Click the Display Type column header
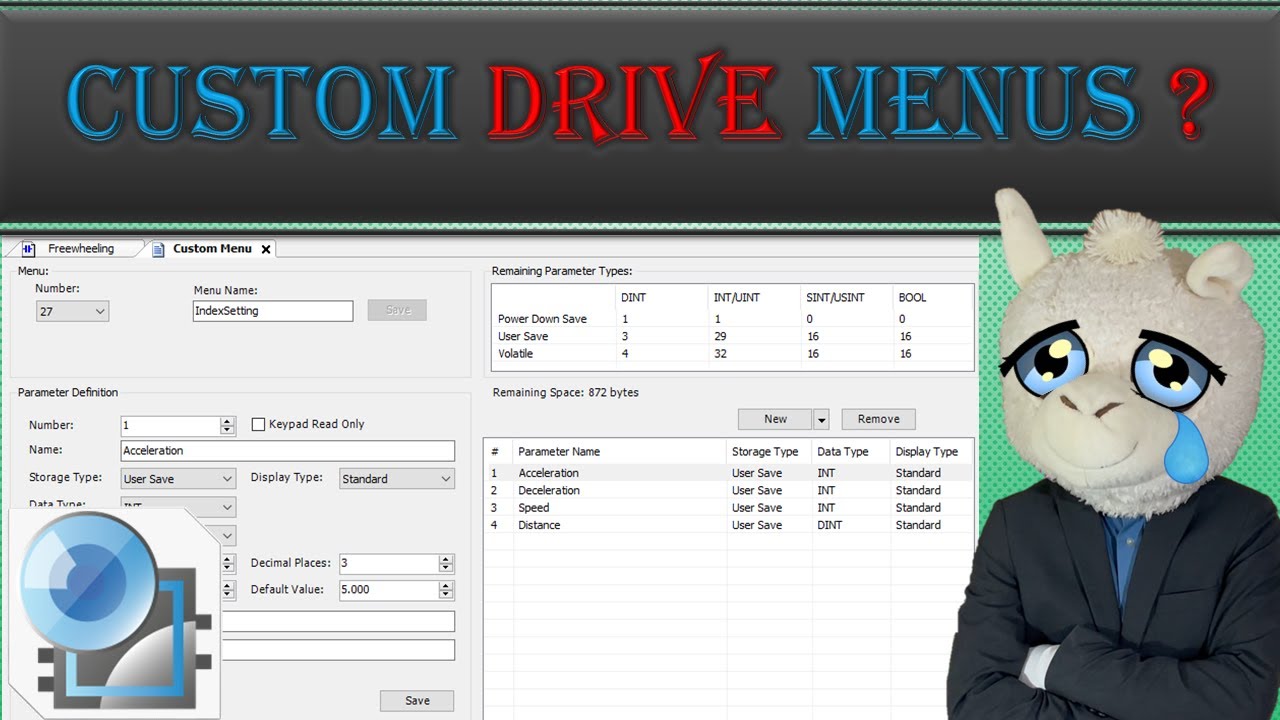 926,452
